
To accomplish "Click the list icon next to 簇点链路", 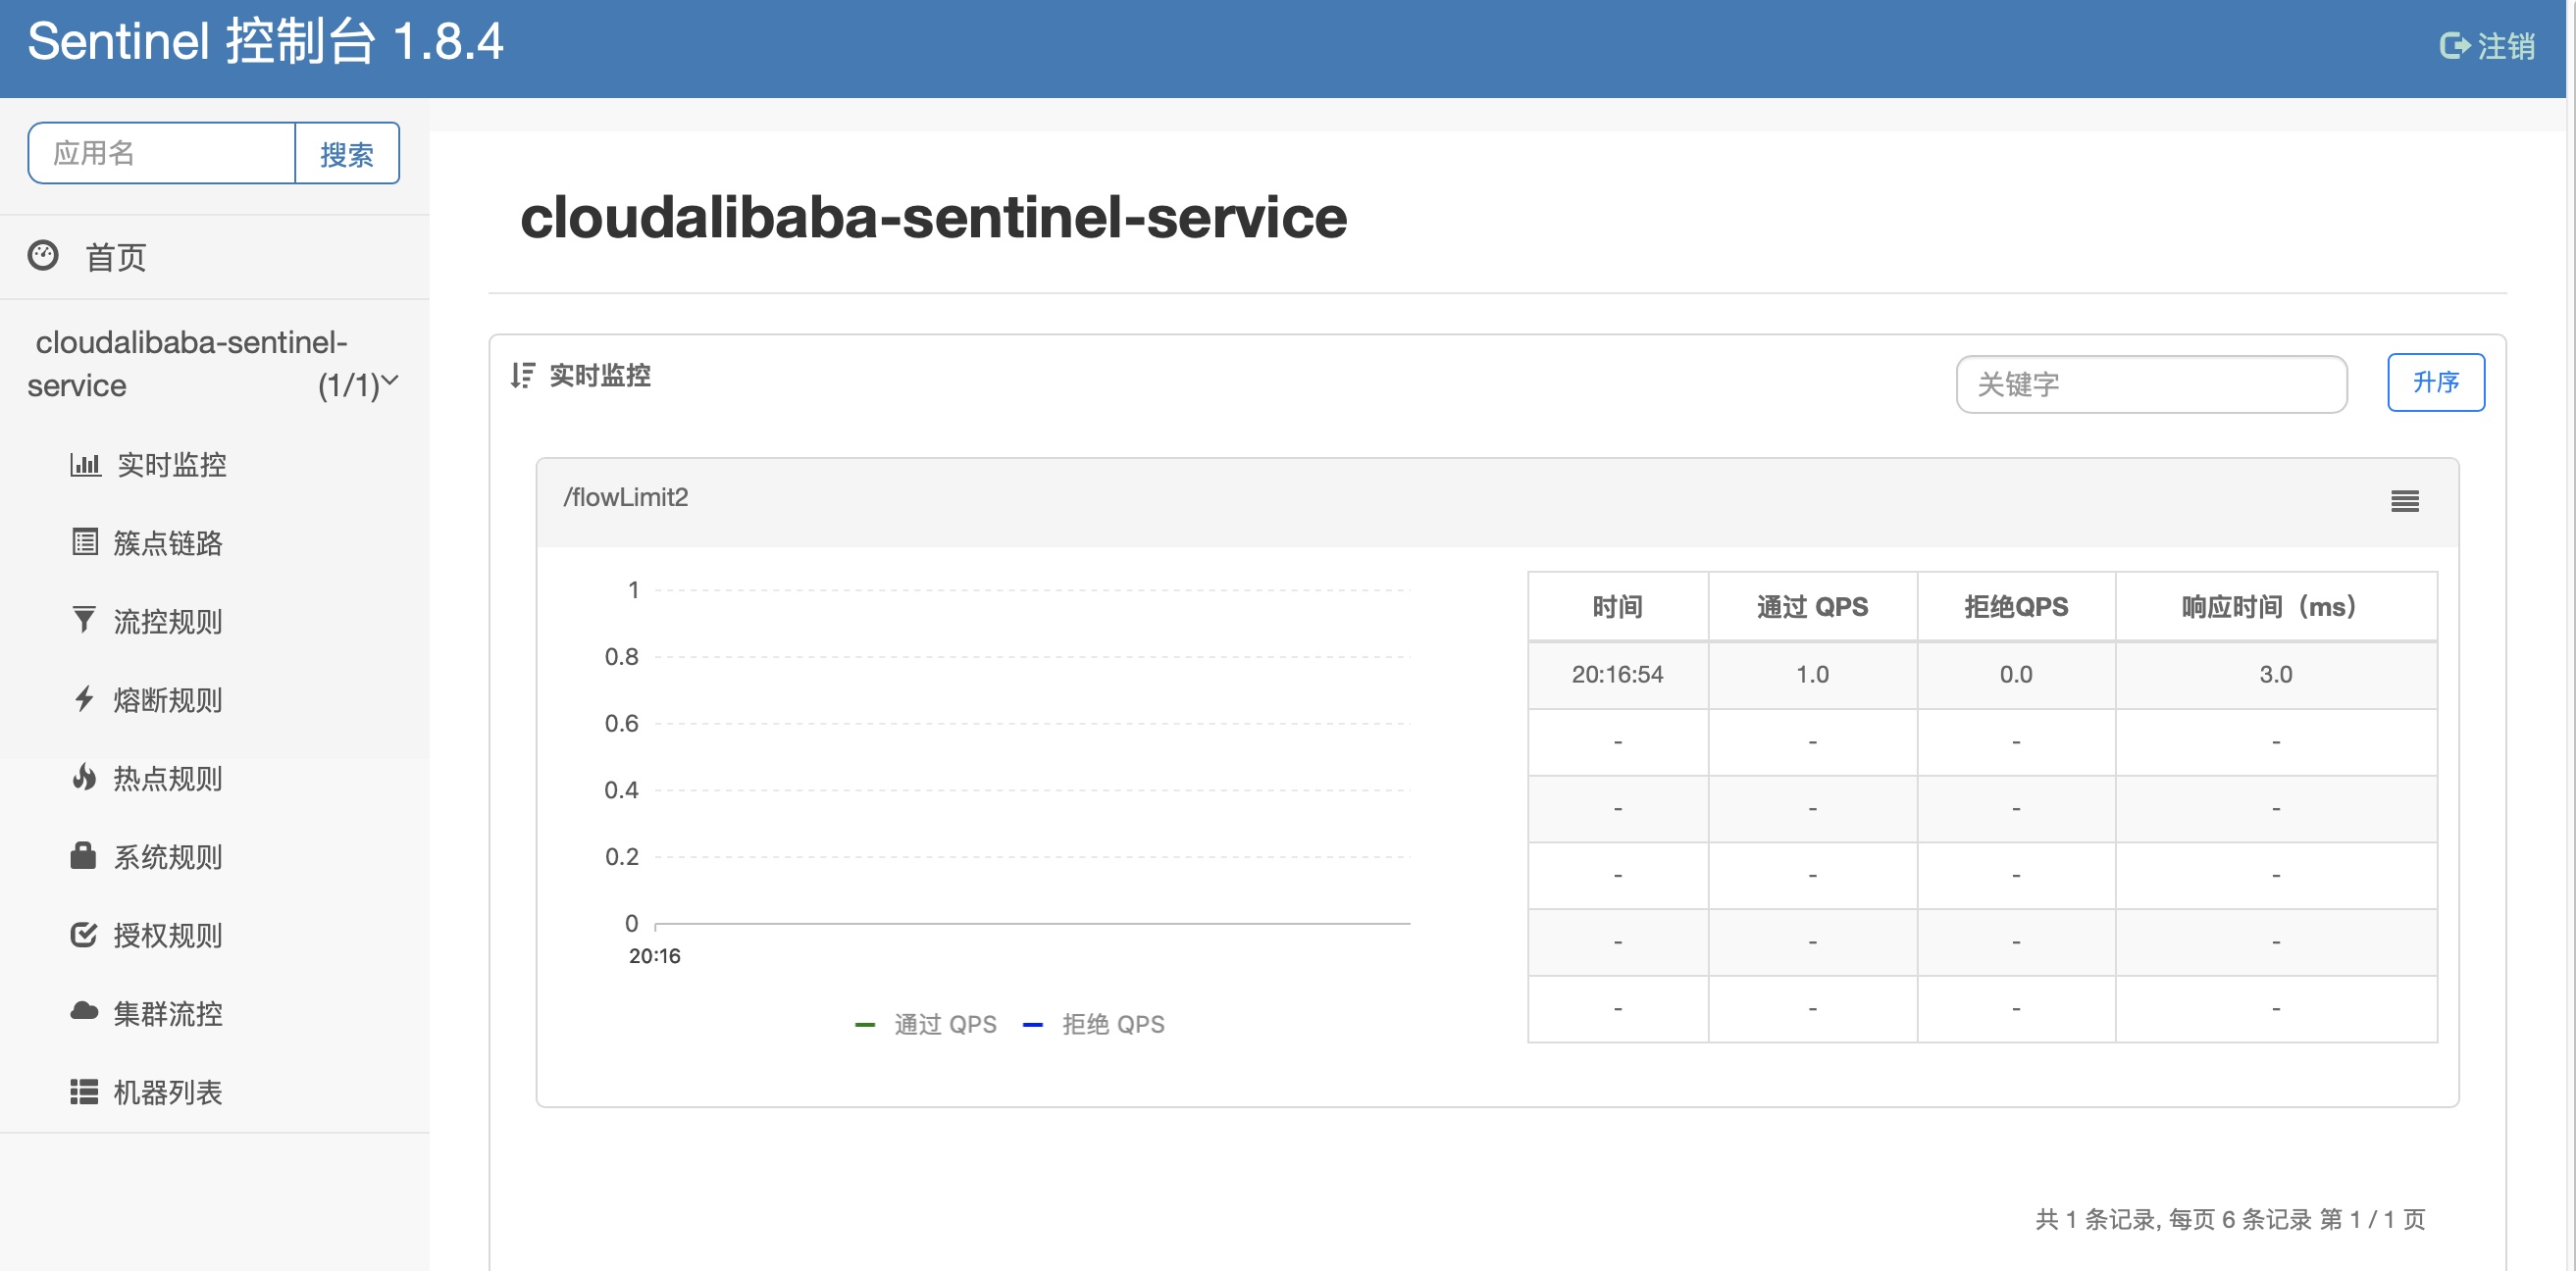I will click(85, 542).
